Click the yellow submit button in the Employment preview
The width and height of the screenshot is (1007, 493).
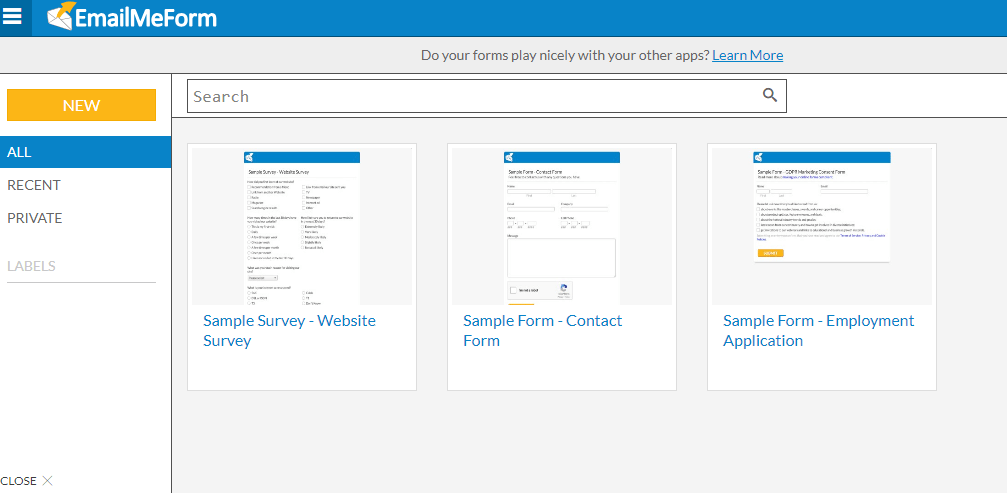(x=770, y=253)
